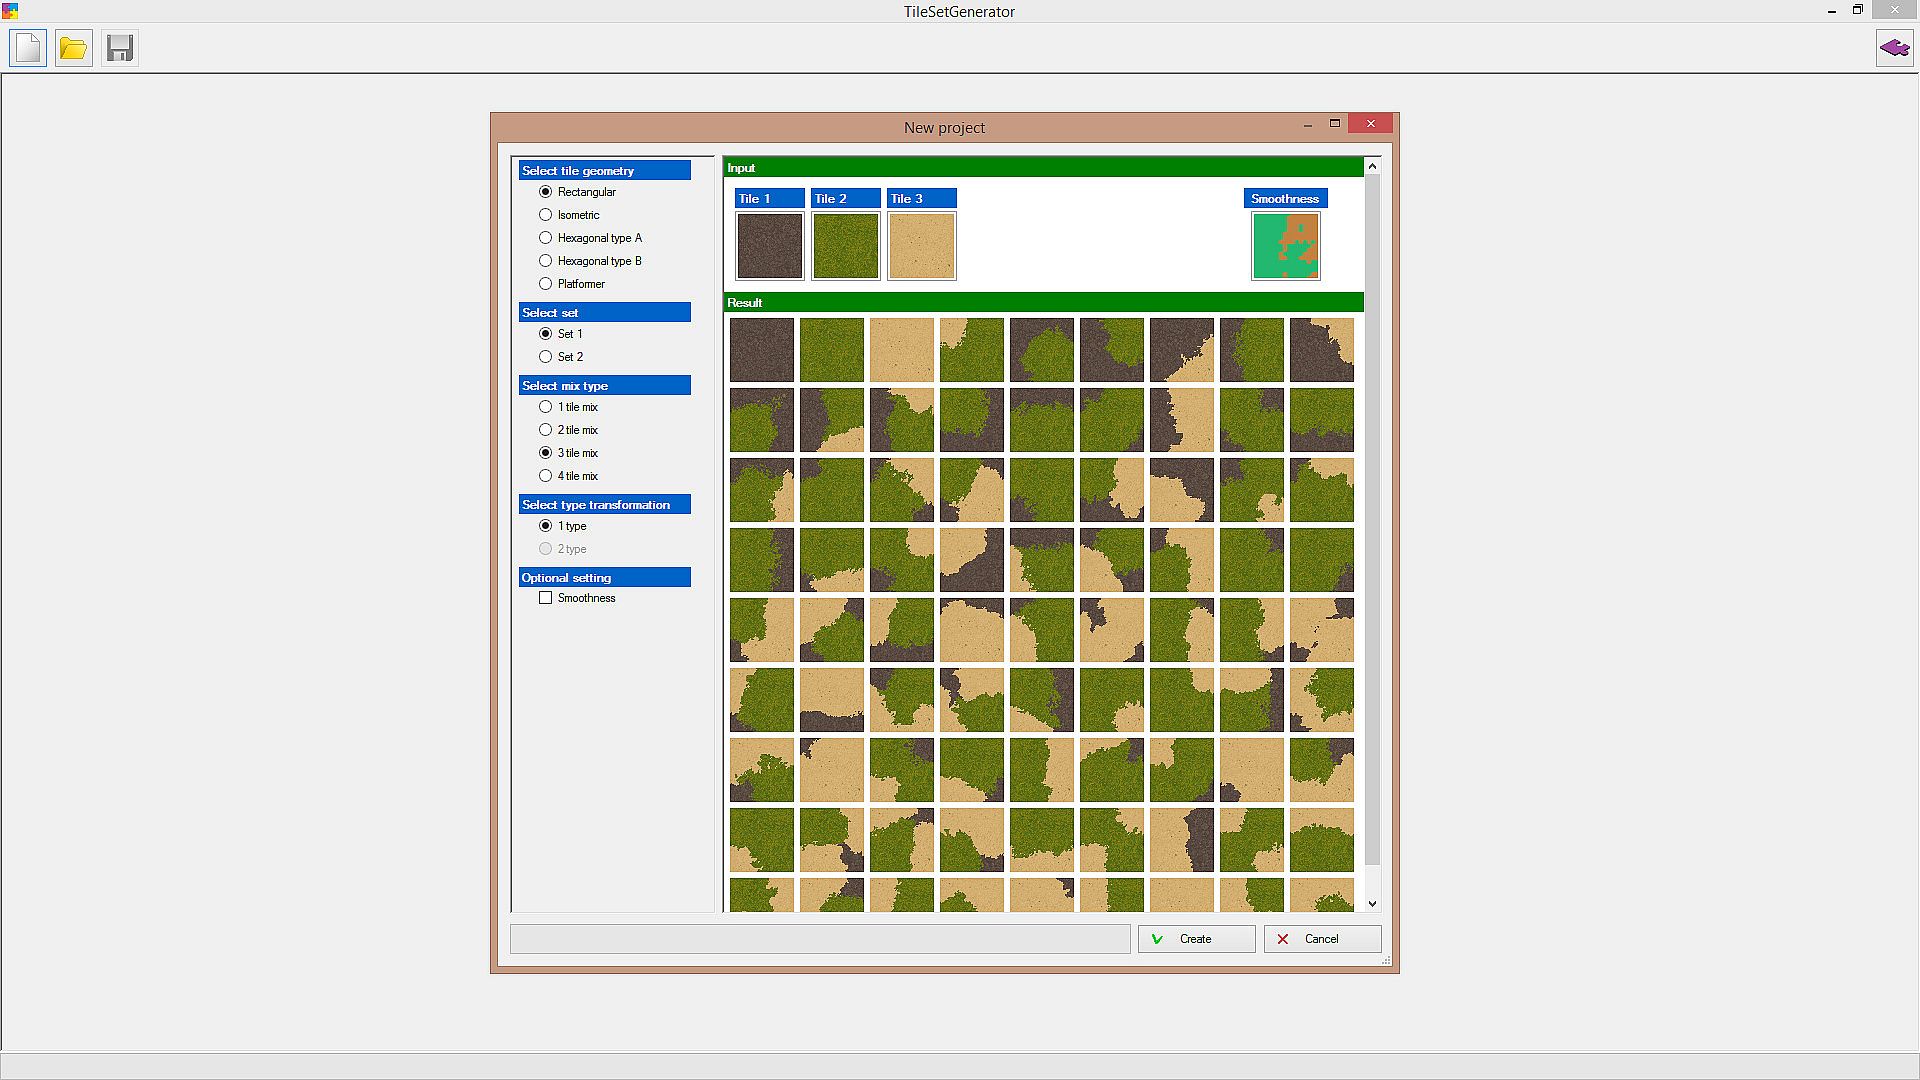Image resolution: width=1920 pixels, height=1080 pixels.
Task: Select the Platformer geometry option
Action: 546,284
